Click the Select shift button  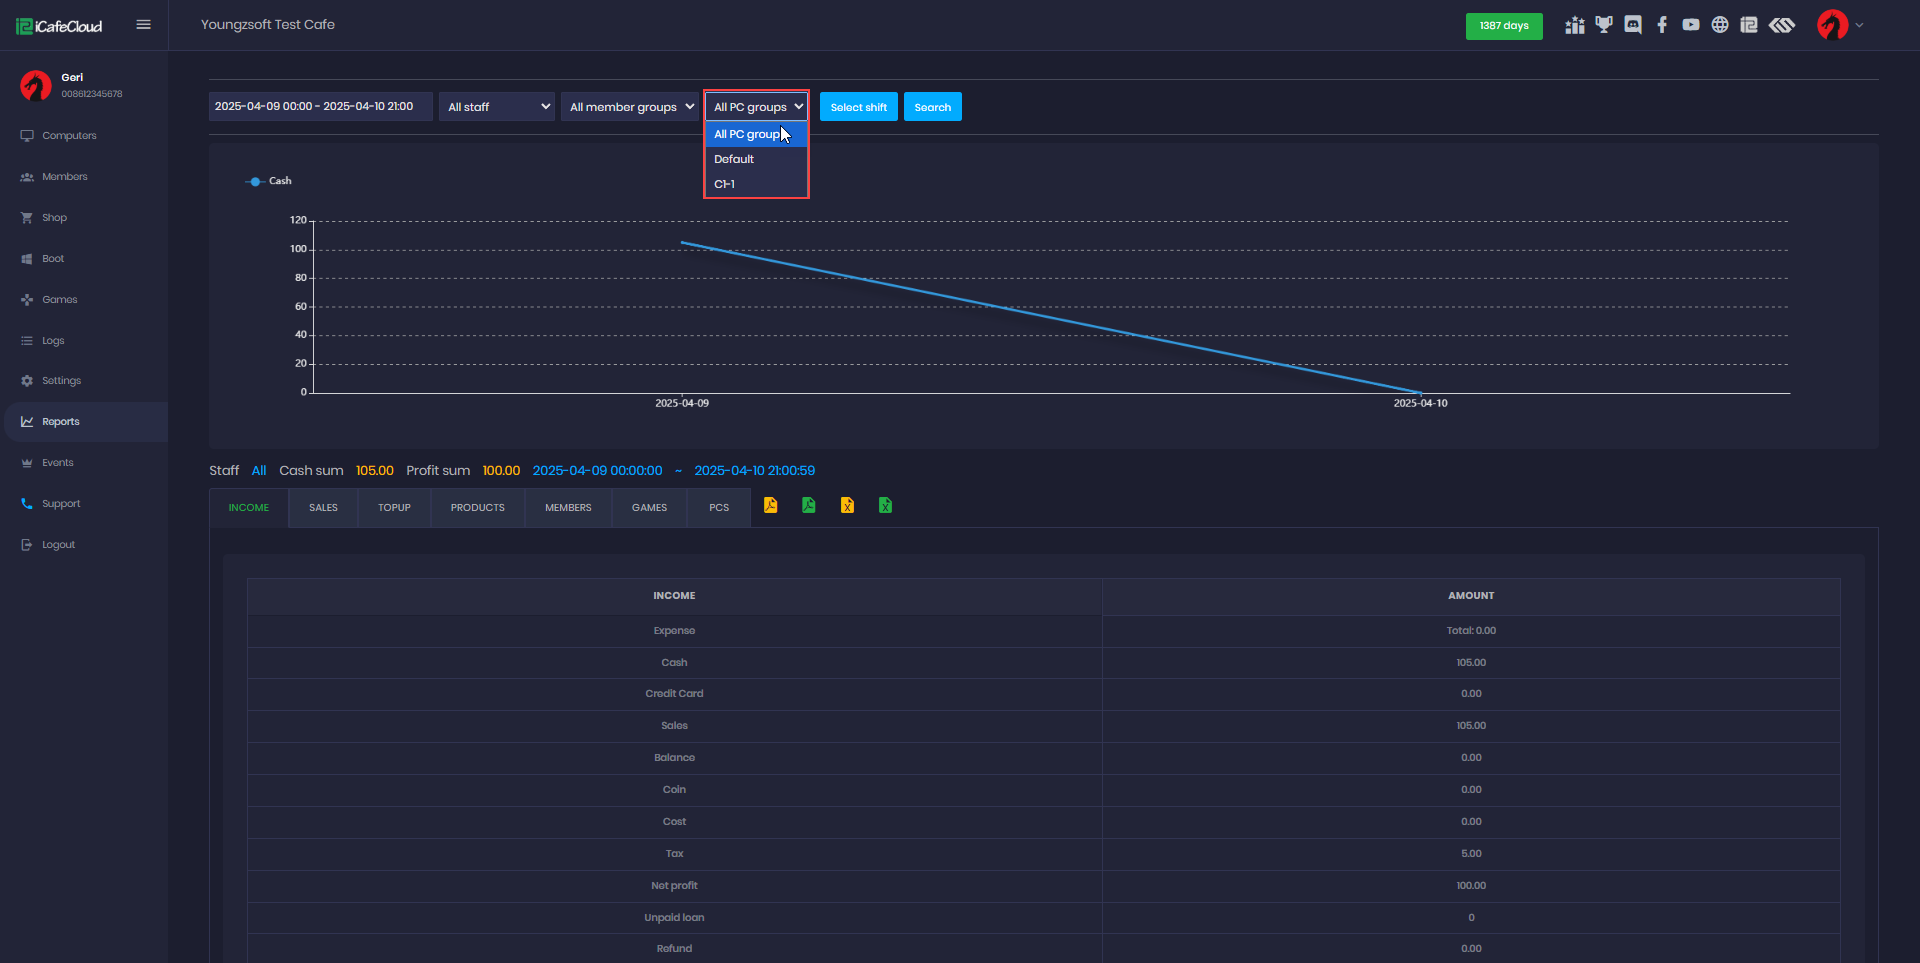click(858, 106)
